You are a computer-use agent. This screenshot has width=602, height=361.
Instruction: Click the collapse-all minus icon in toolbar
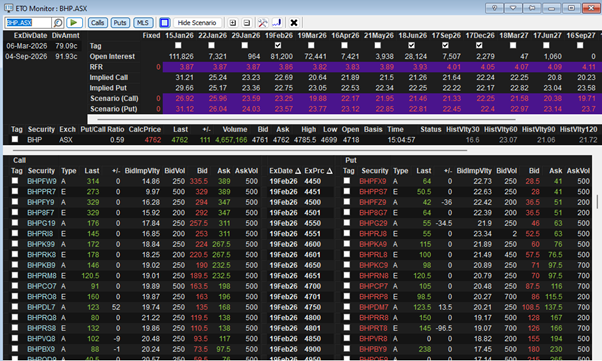[247, 23]
